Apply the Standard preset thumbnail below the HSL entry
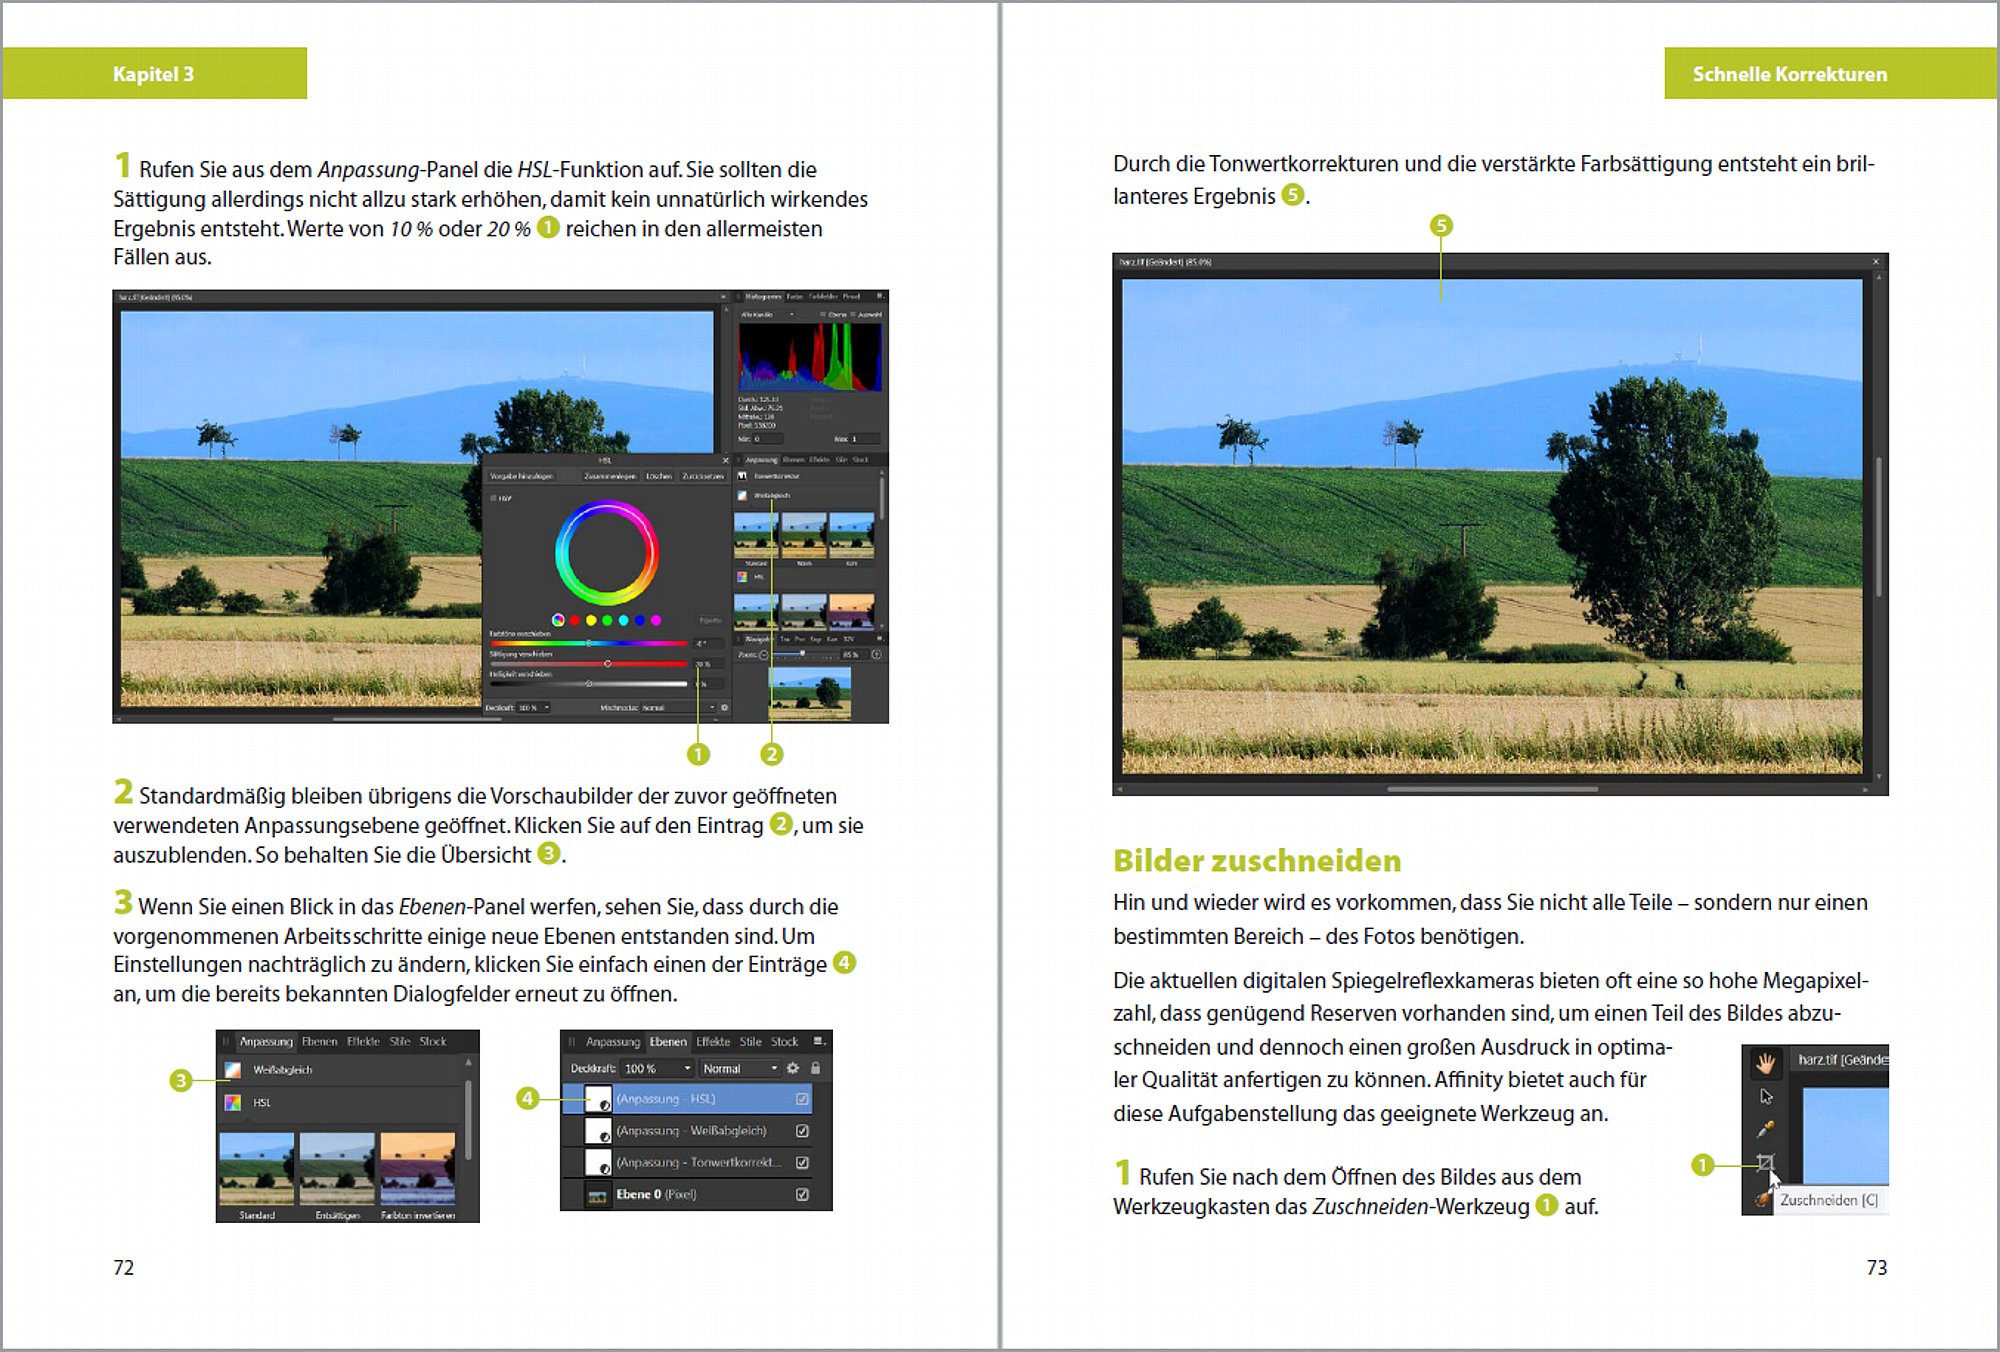The width and height of the screenshot is (2000, 1352). pos(257,1168)
